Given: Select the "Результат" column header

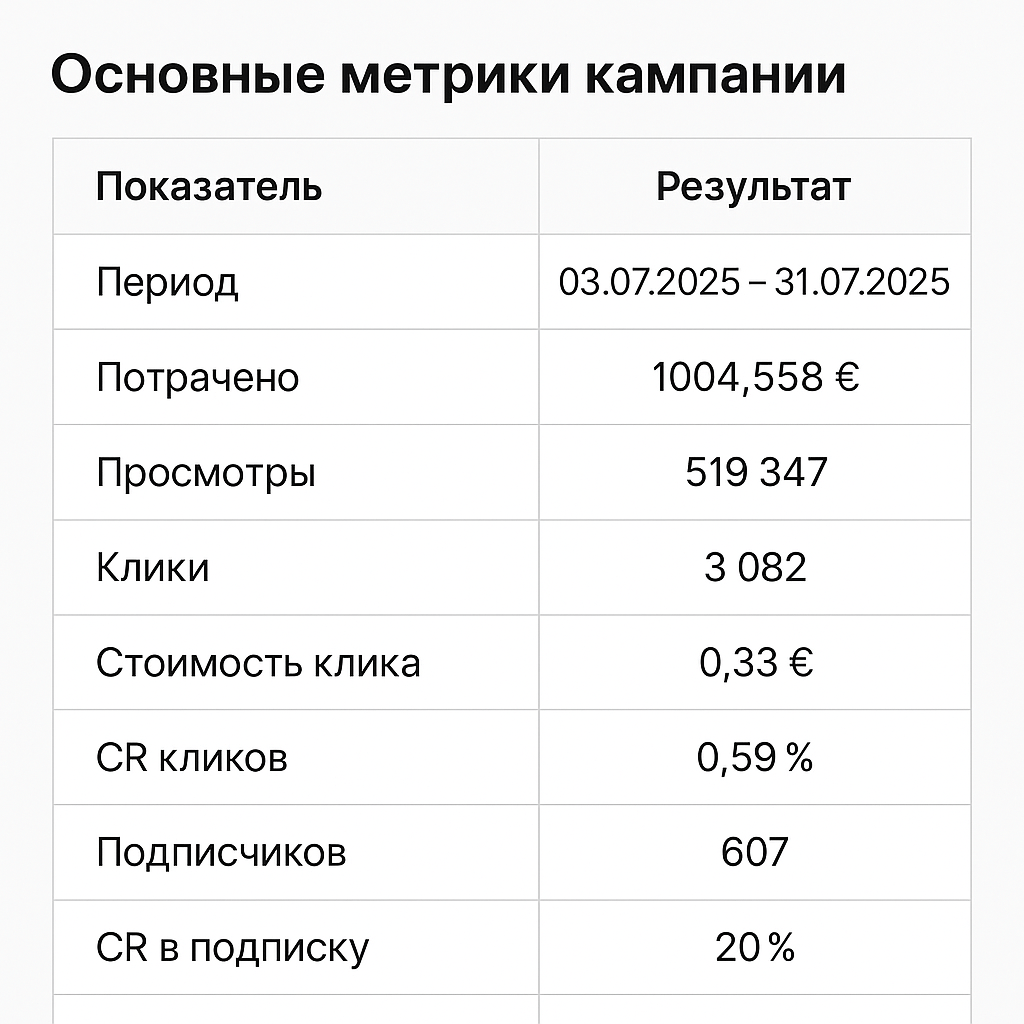Looking at the screenshot, I should click(753, 187).
